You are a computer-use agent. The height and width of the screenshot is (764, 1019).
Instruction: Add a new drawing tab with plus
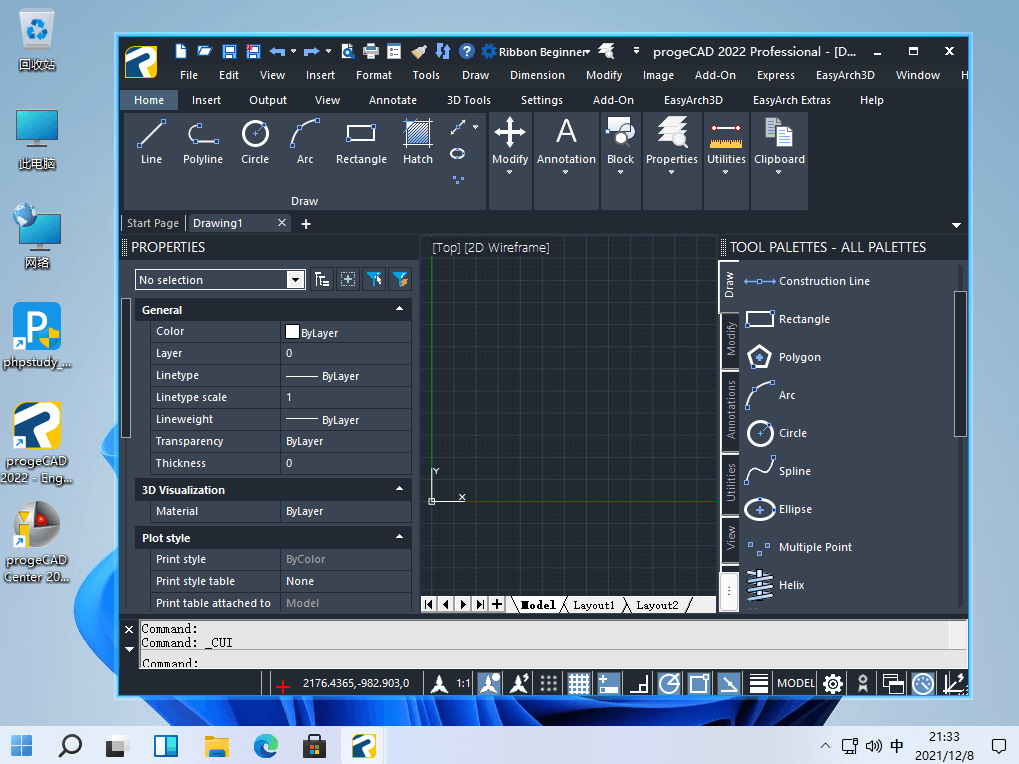click(306, 224)
